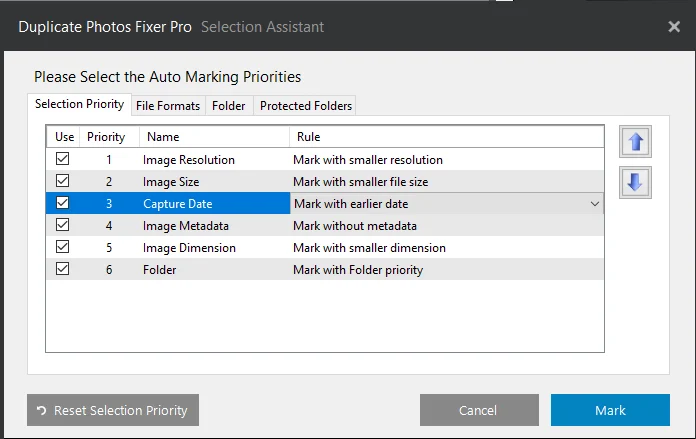This screenshot has height=439, width=696.
Task: Uncheck Use box for Image Dimension
Action: tap(63, 247)
